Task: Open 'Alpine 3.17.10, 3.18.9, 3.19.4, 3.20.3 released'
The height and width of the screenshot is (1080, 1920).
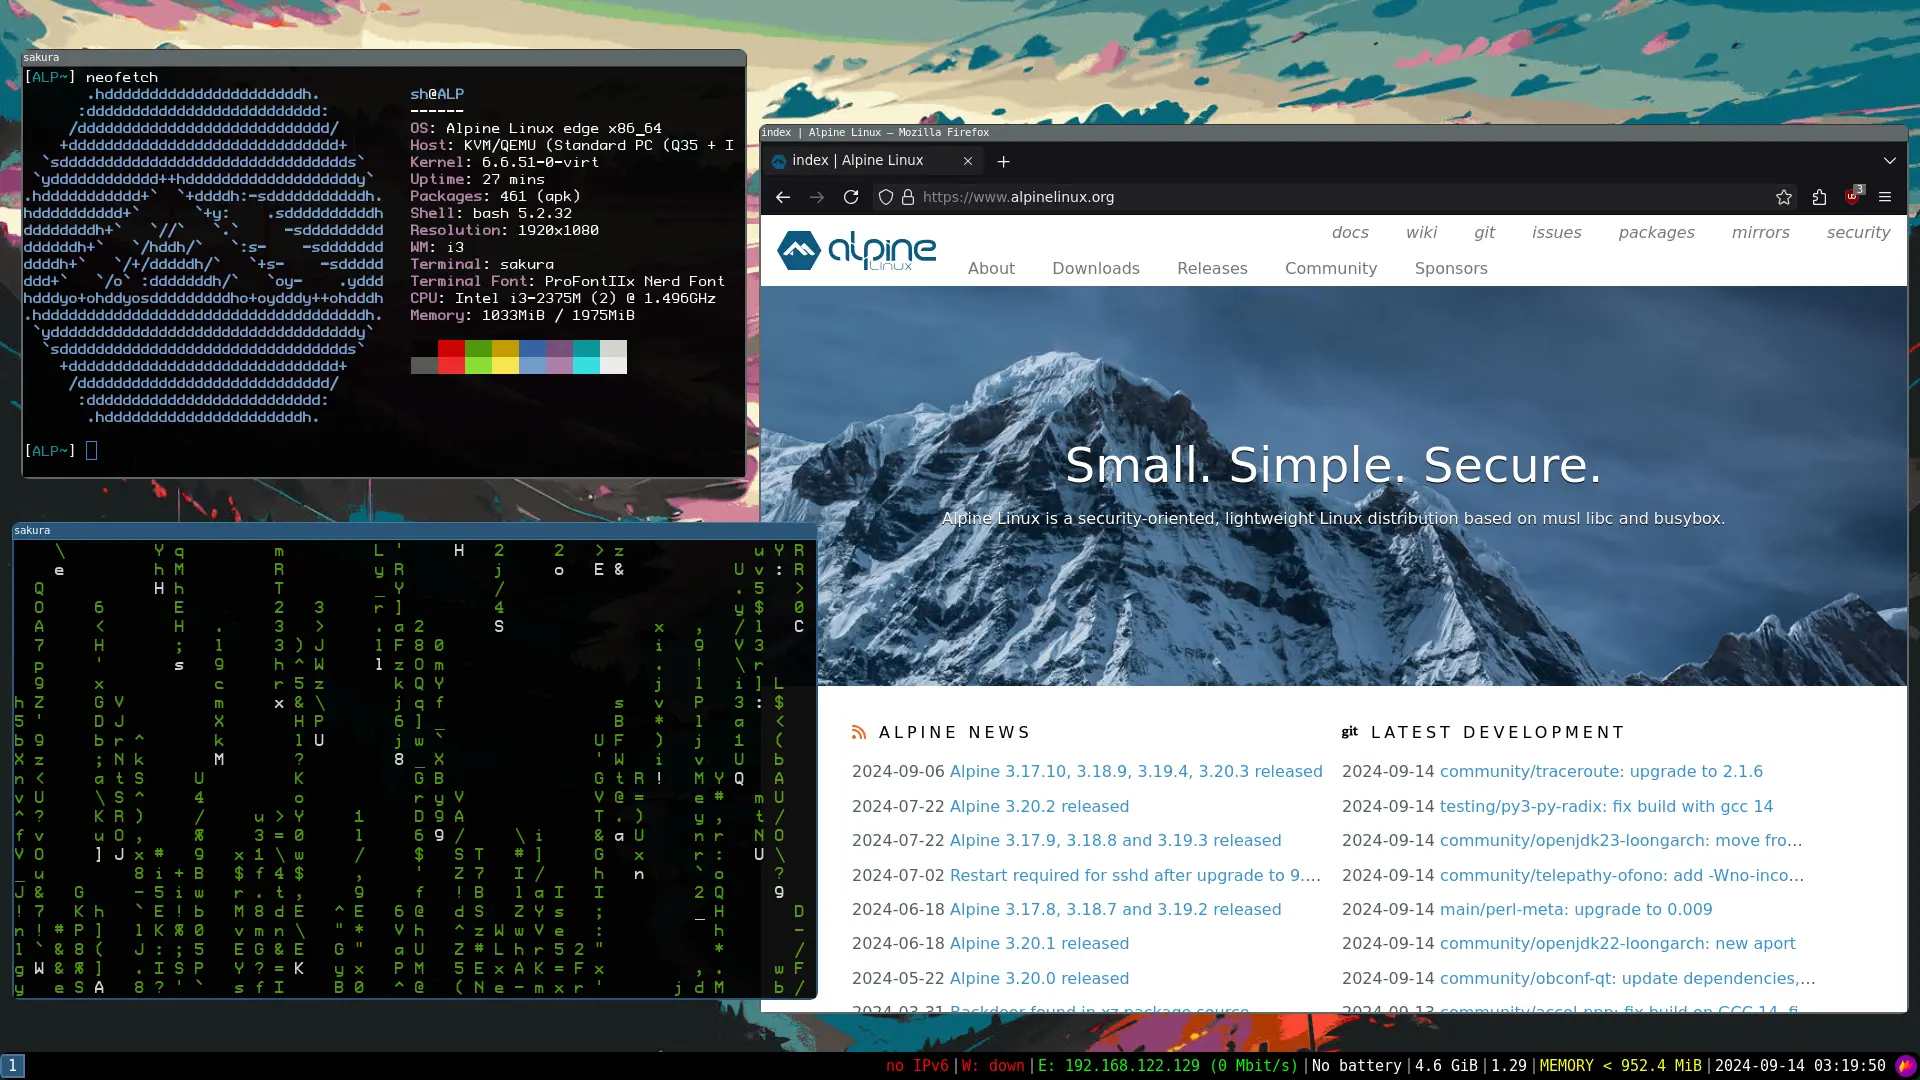Action: (x=1135, y=772)
